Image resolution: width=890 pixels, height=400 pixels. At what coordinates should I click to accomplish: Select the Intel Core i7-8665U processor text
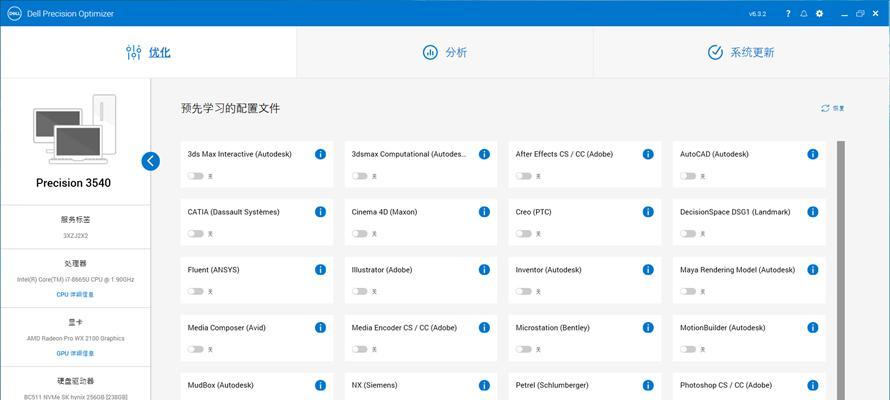click(x=75, y=280)
